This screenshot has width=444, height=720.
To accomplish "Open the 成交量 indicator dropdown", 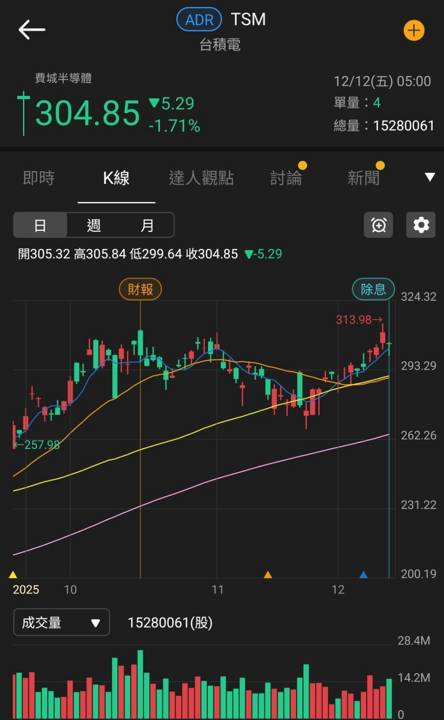I will coord(62,623).
